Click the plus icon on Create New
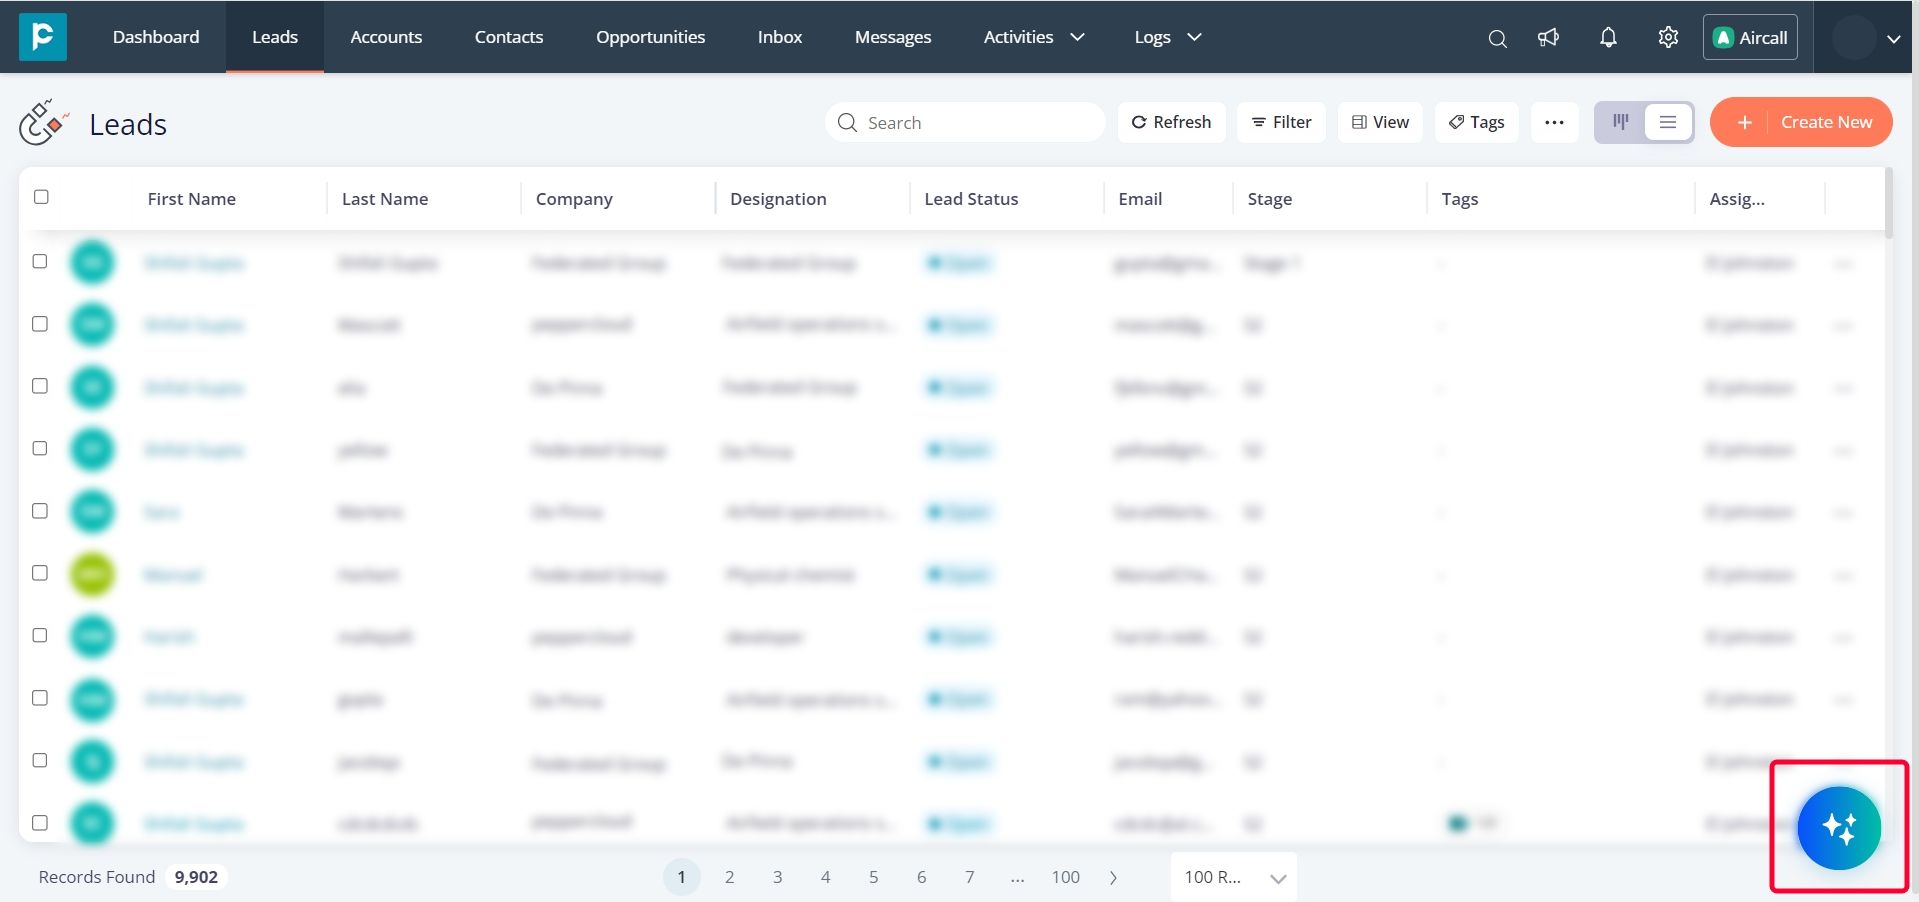This screenshot has height=902, width=1919. point(1745,122)
